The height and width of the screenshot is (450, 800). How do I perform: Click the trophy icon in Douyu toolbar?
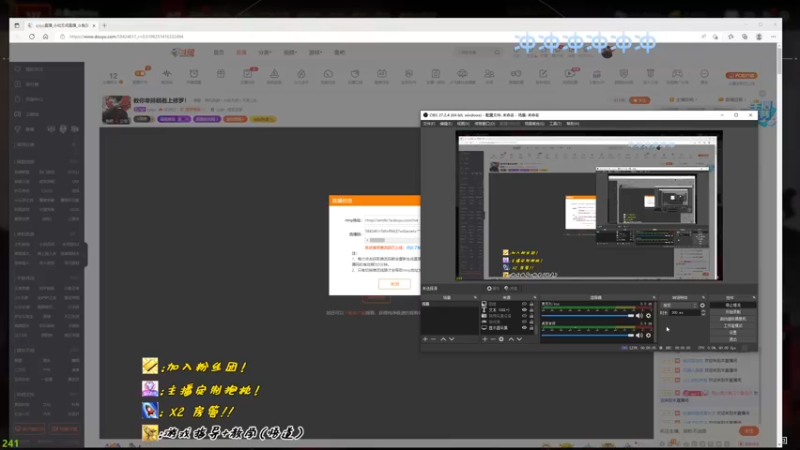point(650,74)
